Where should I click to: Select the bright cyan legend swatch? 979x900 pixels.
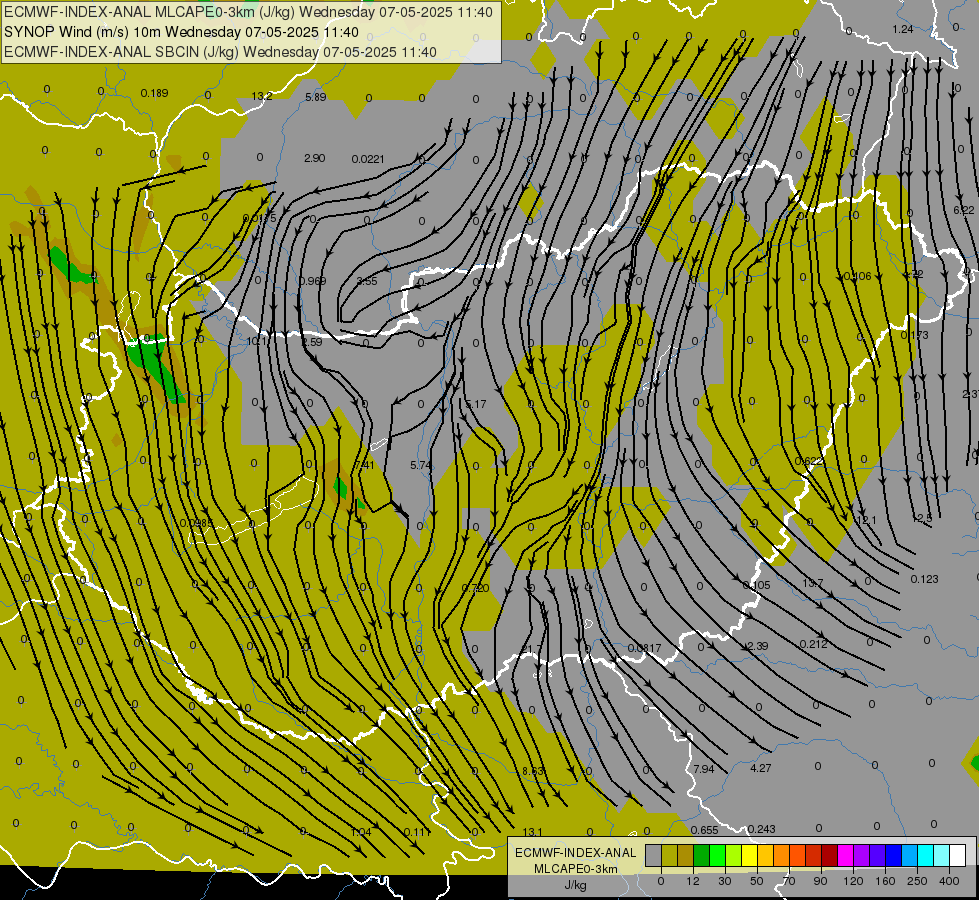926,856
